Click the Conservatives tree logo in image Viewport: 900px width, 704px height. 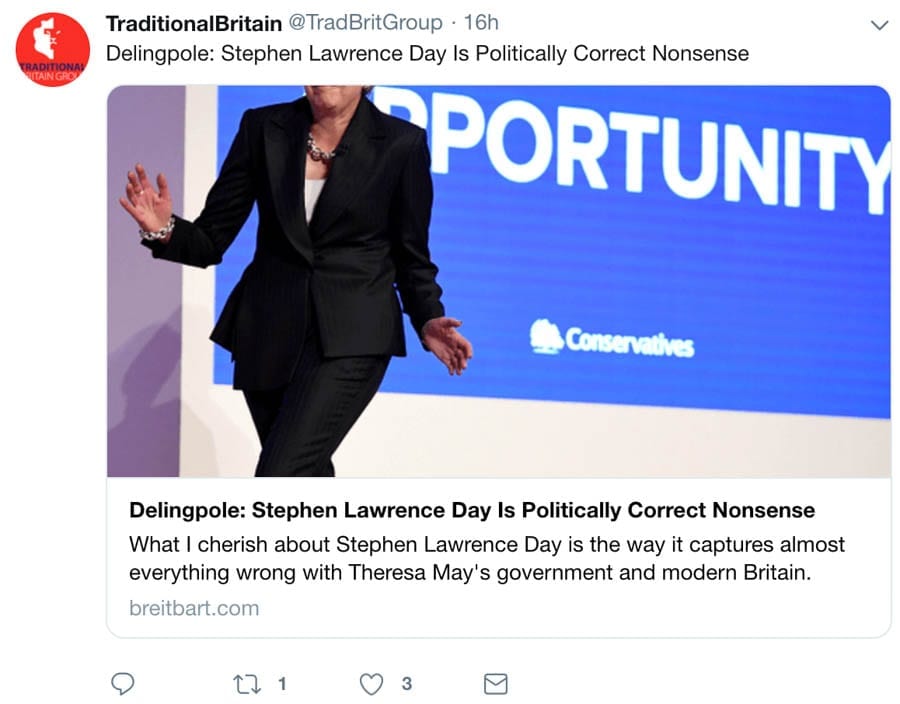(x=545, y=337)
